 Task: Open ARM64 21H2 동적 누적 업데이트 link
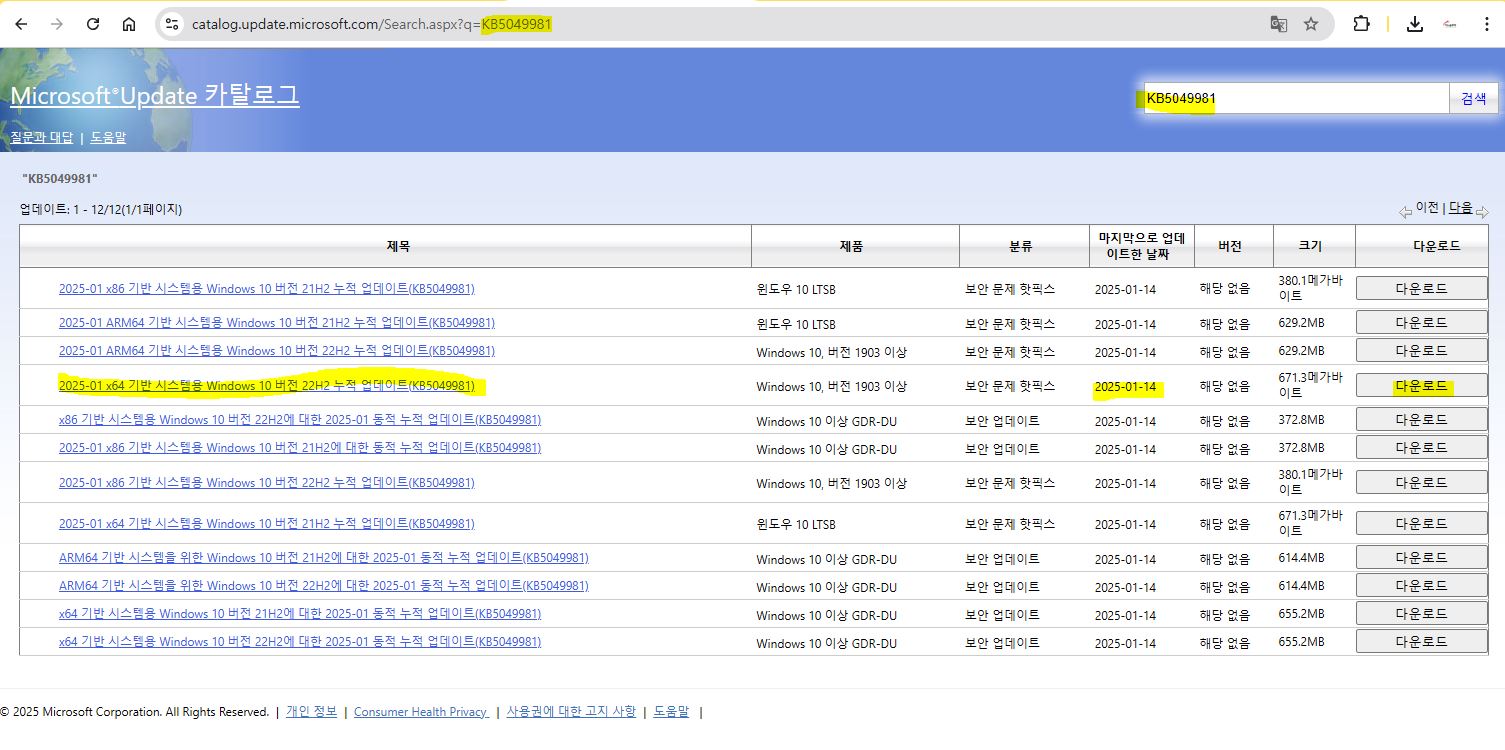324,558
